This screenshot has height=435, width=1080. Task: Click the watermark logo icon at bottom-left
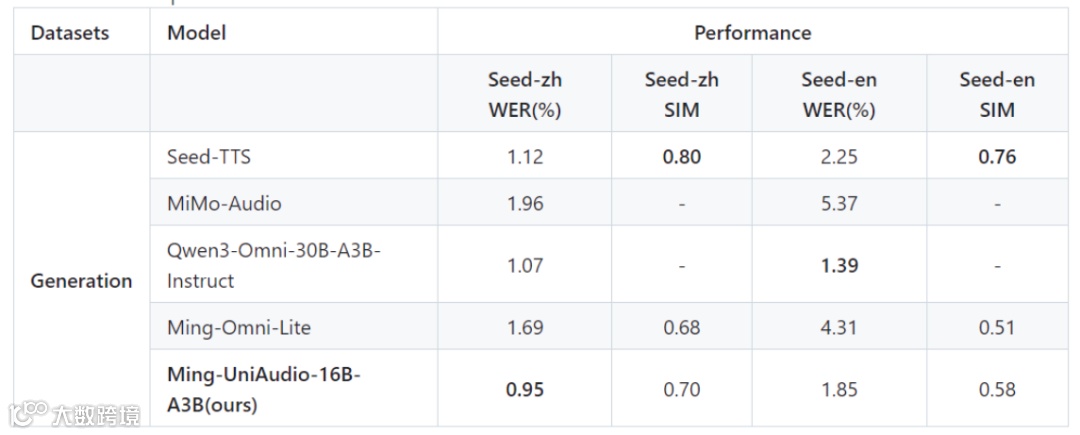(x=28, y=414)
